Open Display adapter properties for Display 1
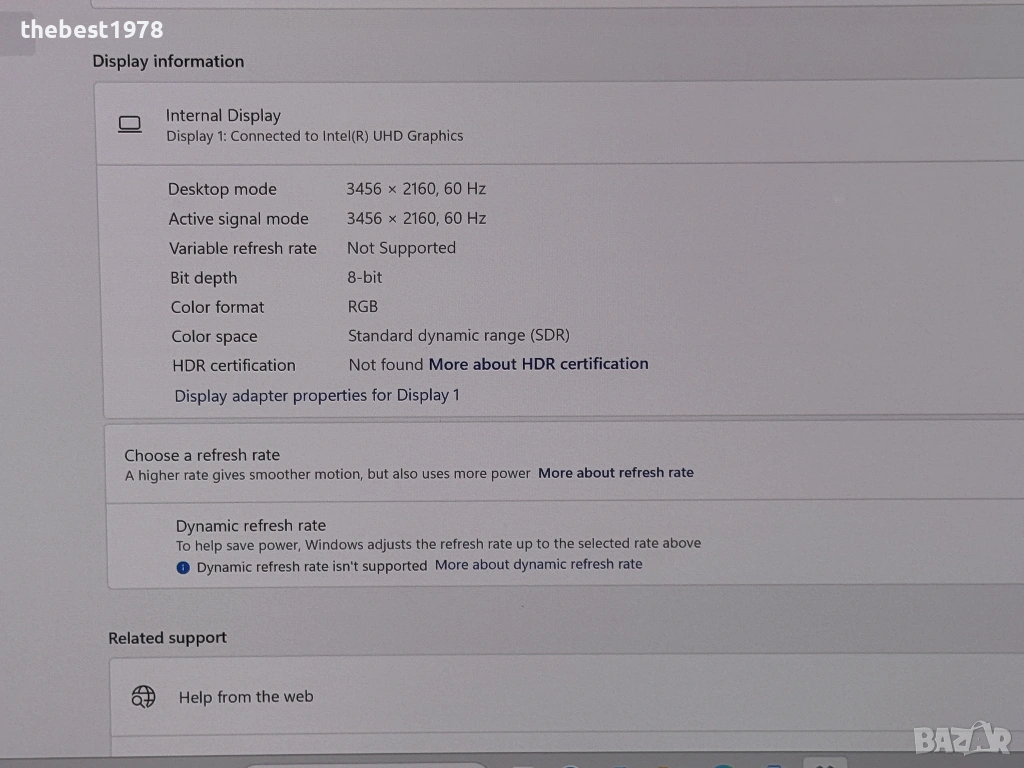The image size is (1024, 768). pos(317,395)
